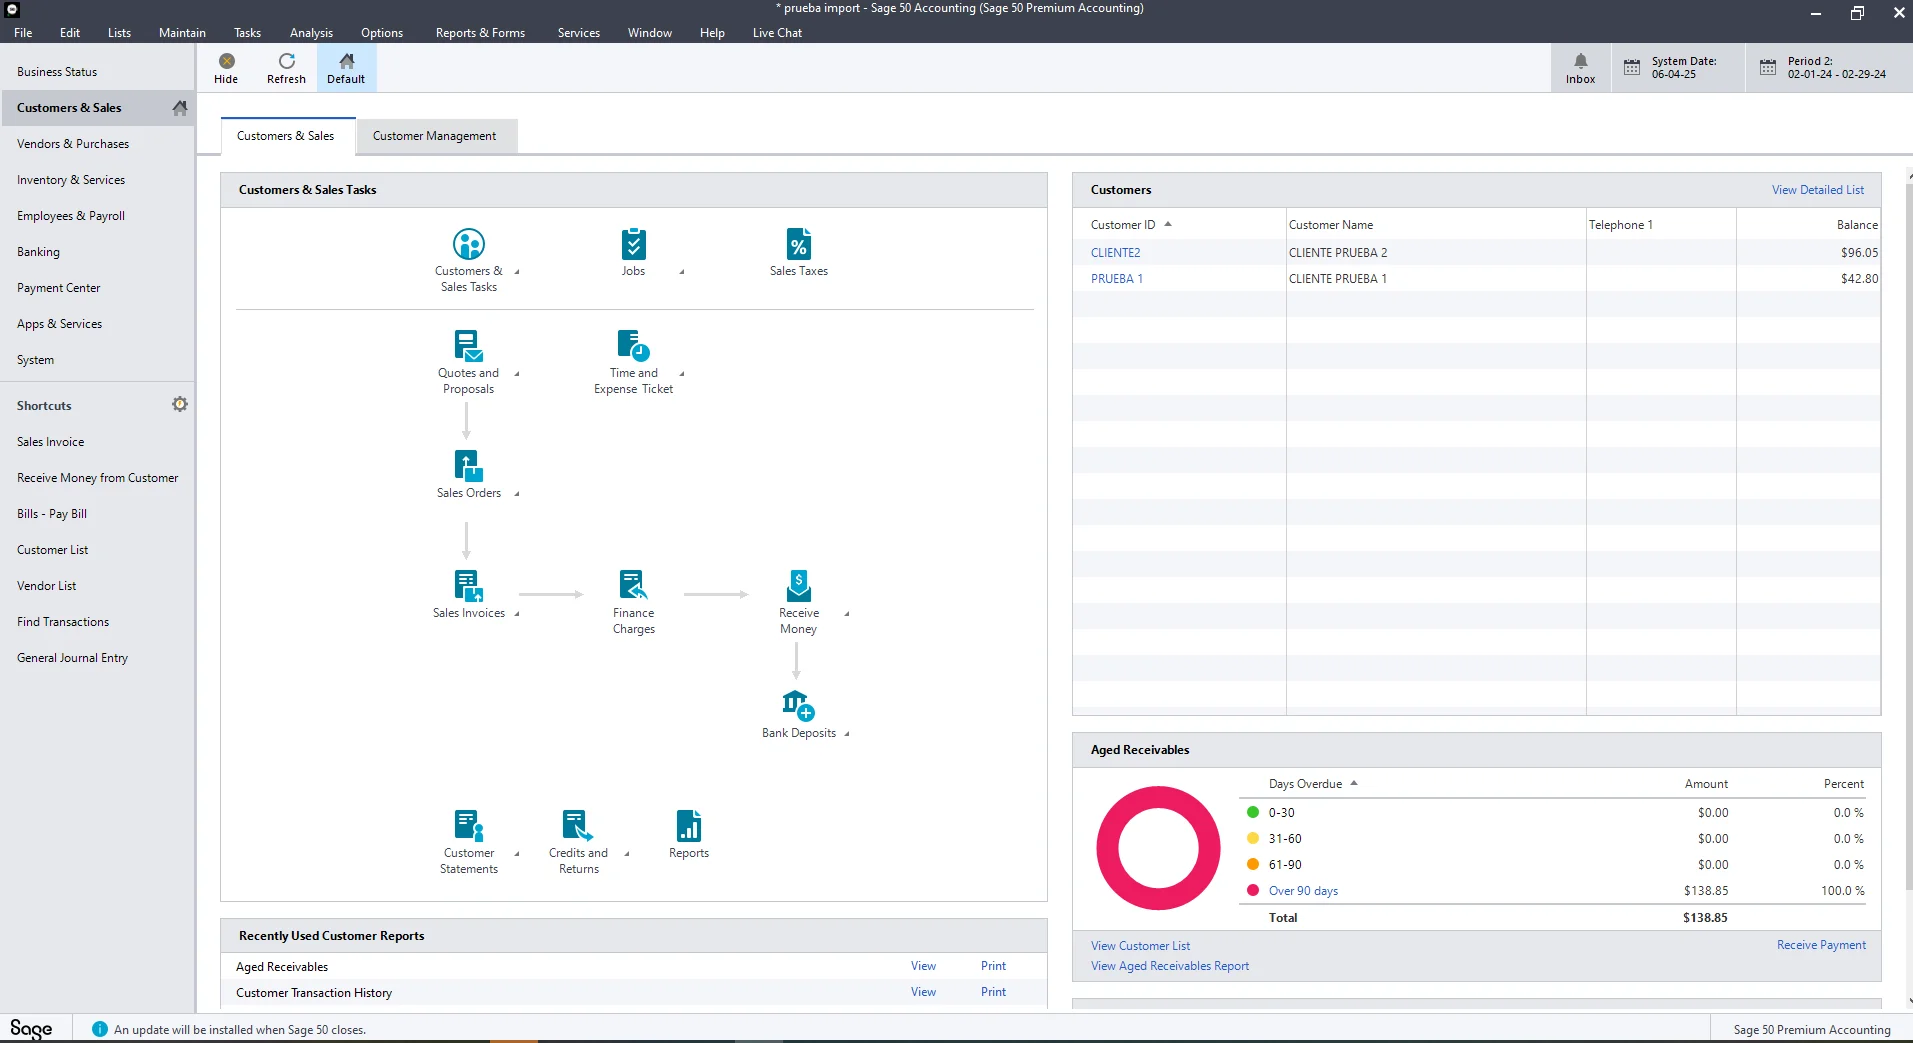Open the Reports icon

coord(688,826)
